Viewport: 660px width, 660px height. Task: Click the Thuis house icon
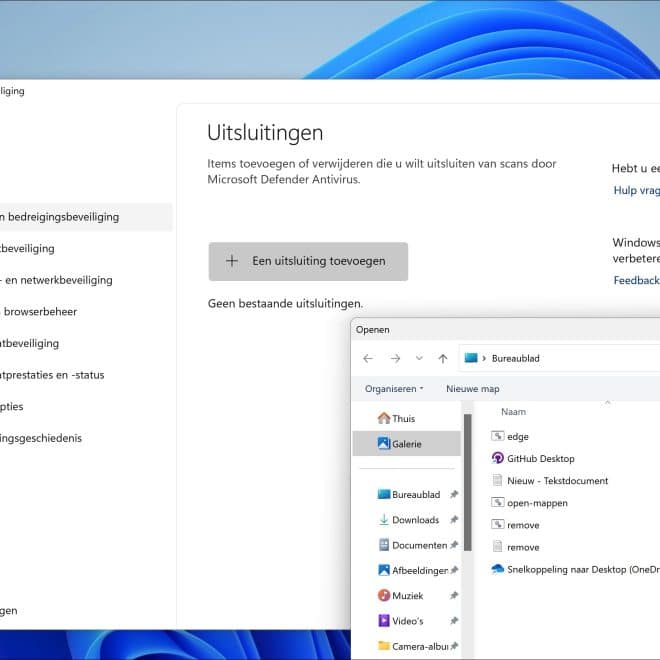tap(383, 418)
